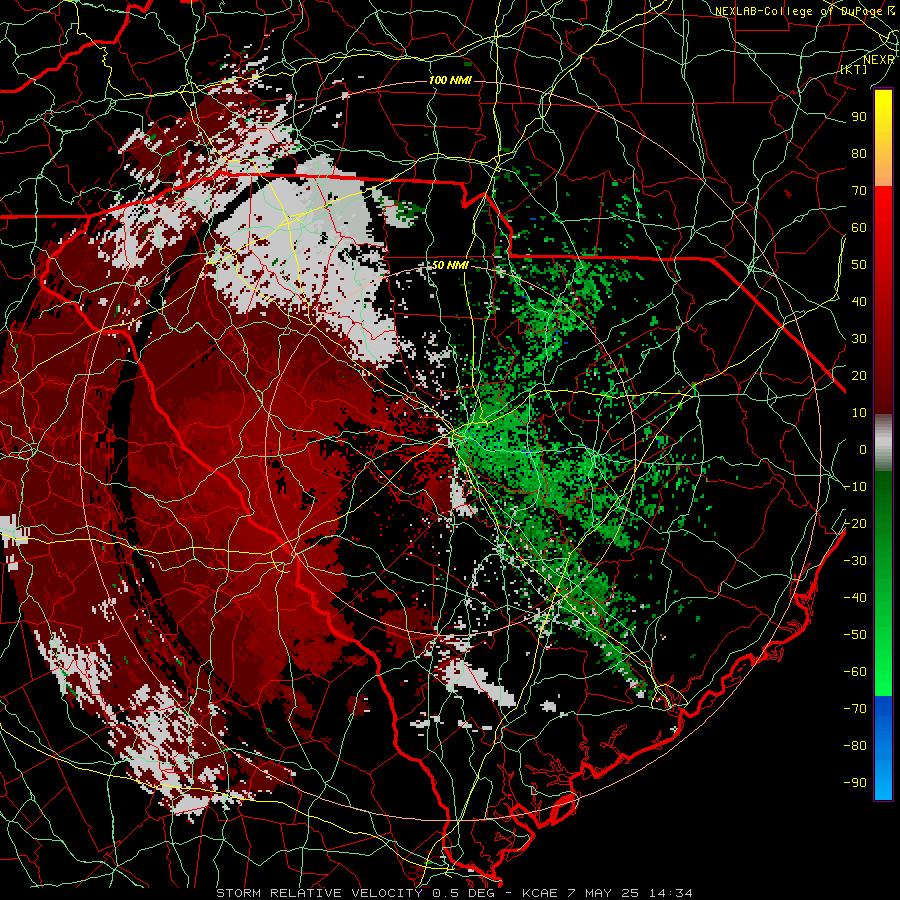Click the 60 value on the velocity scale

click(x=859, y=227)
